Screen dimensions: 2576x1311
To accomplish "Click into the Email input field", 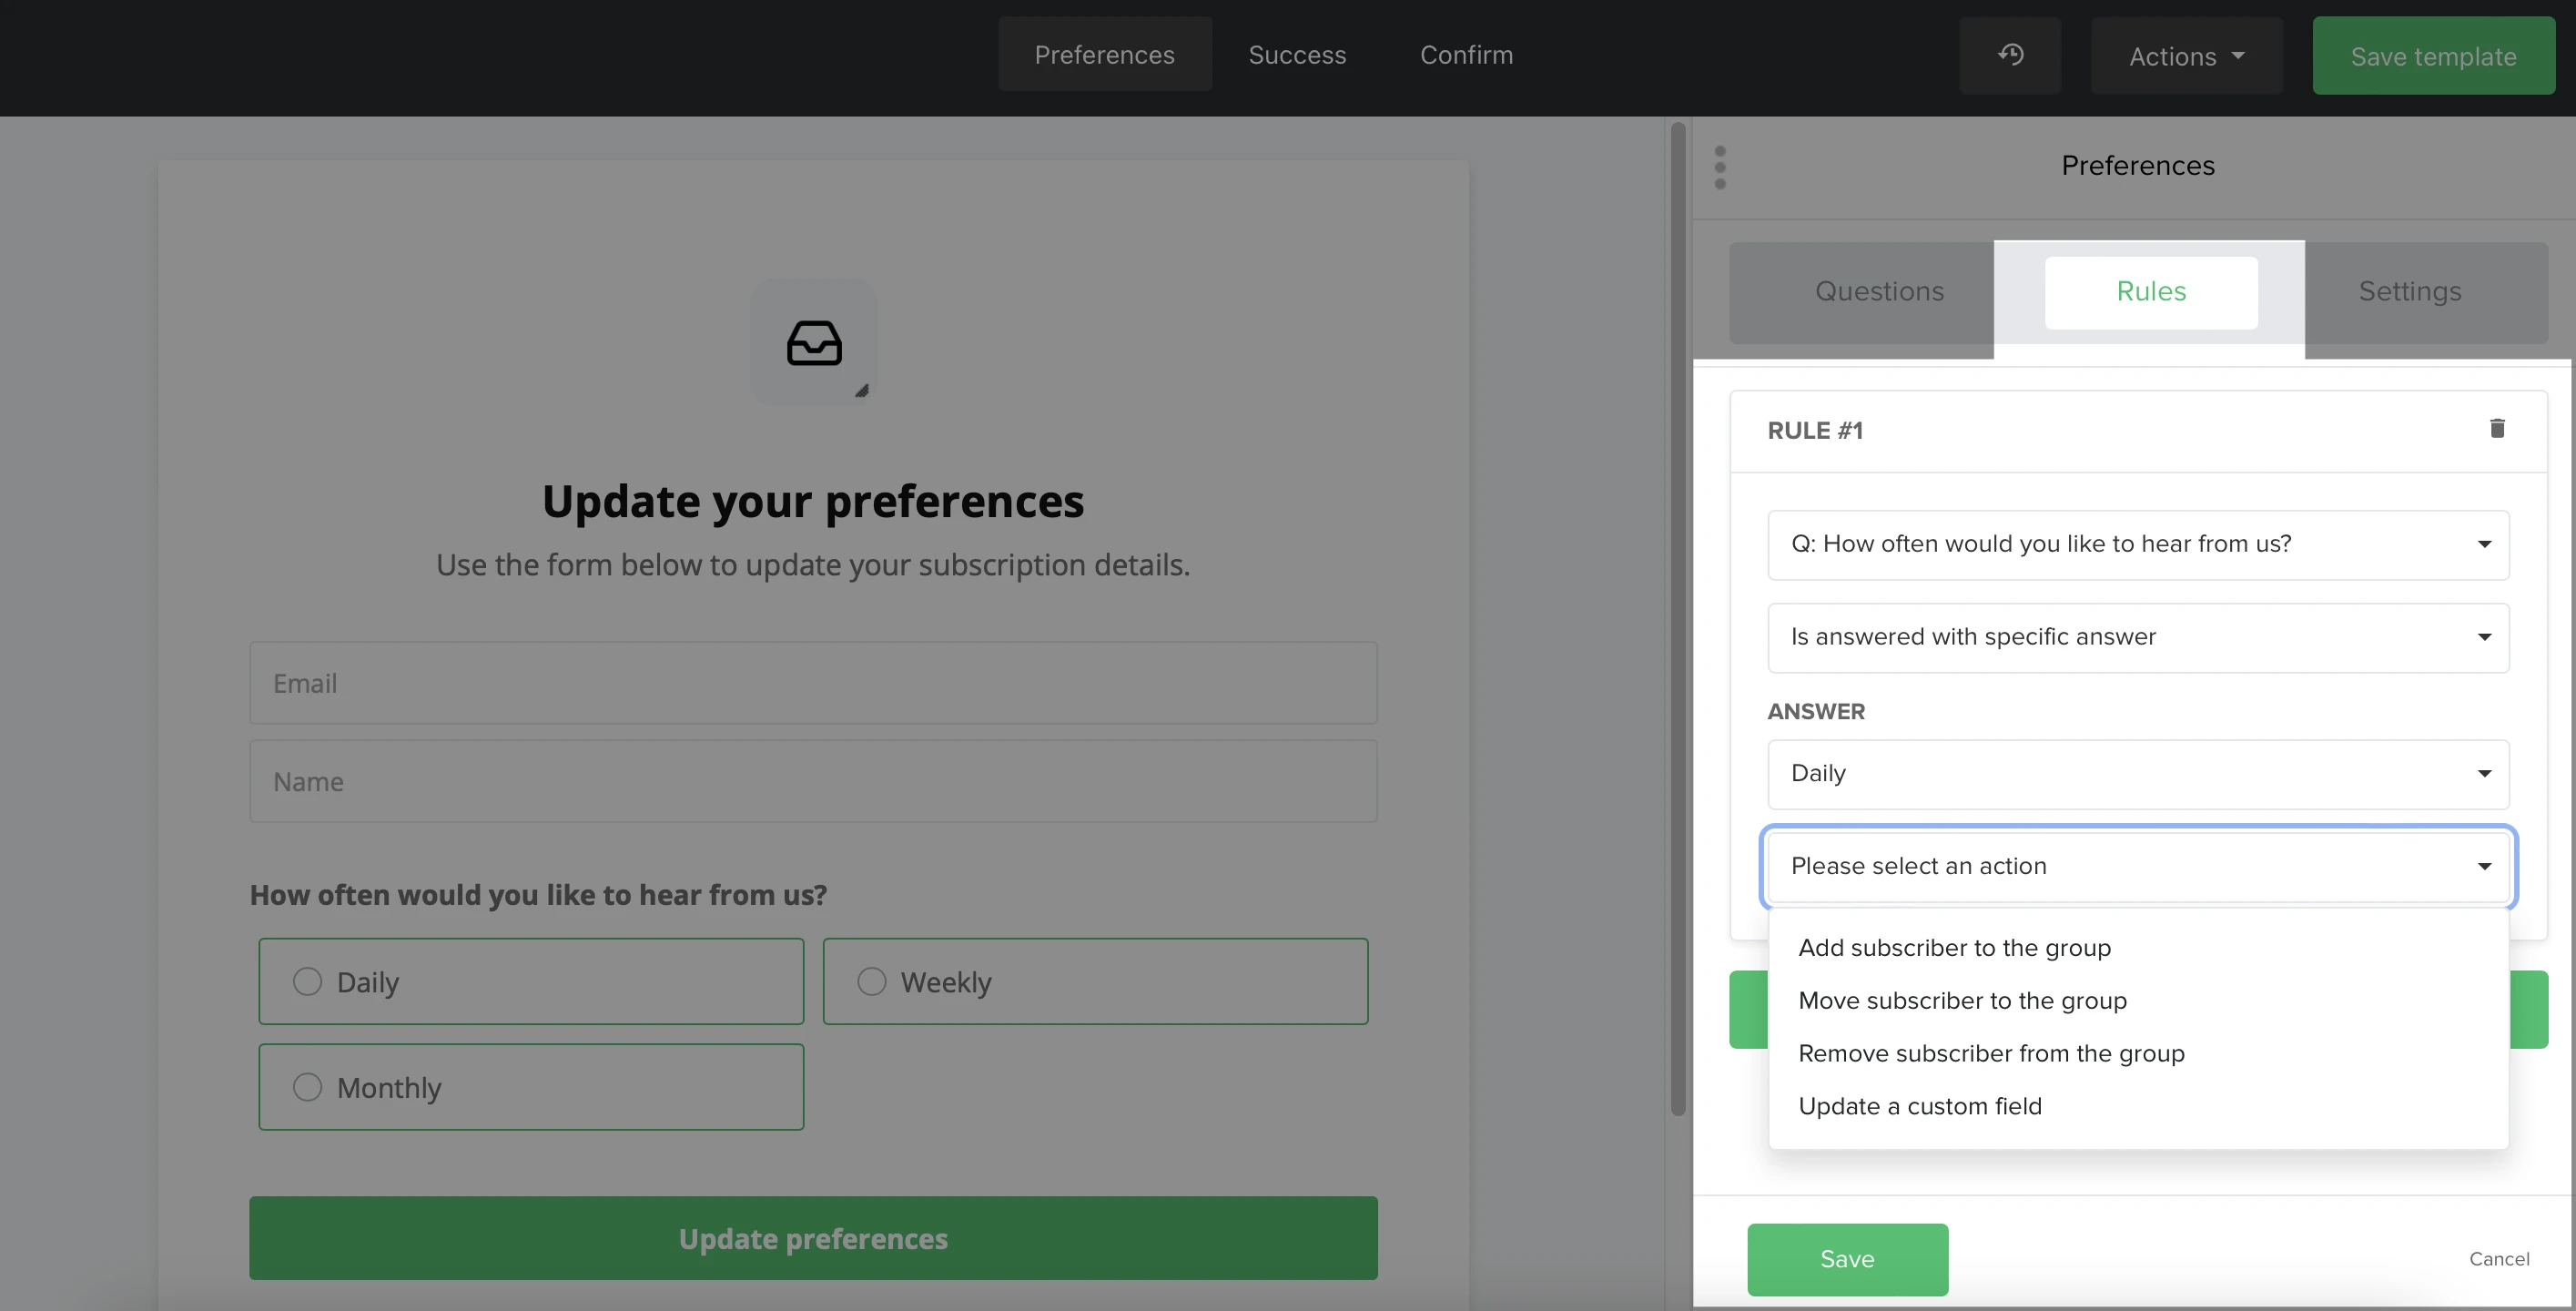I will click(813, 683).
